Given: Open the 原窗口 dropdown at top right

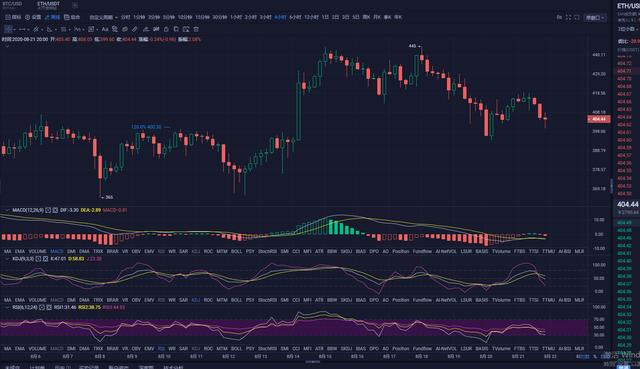Looking at the screenshot, I should (595, 18).
